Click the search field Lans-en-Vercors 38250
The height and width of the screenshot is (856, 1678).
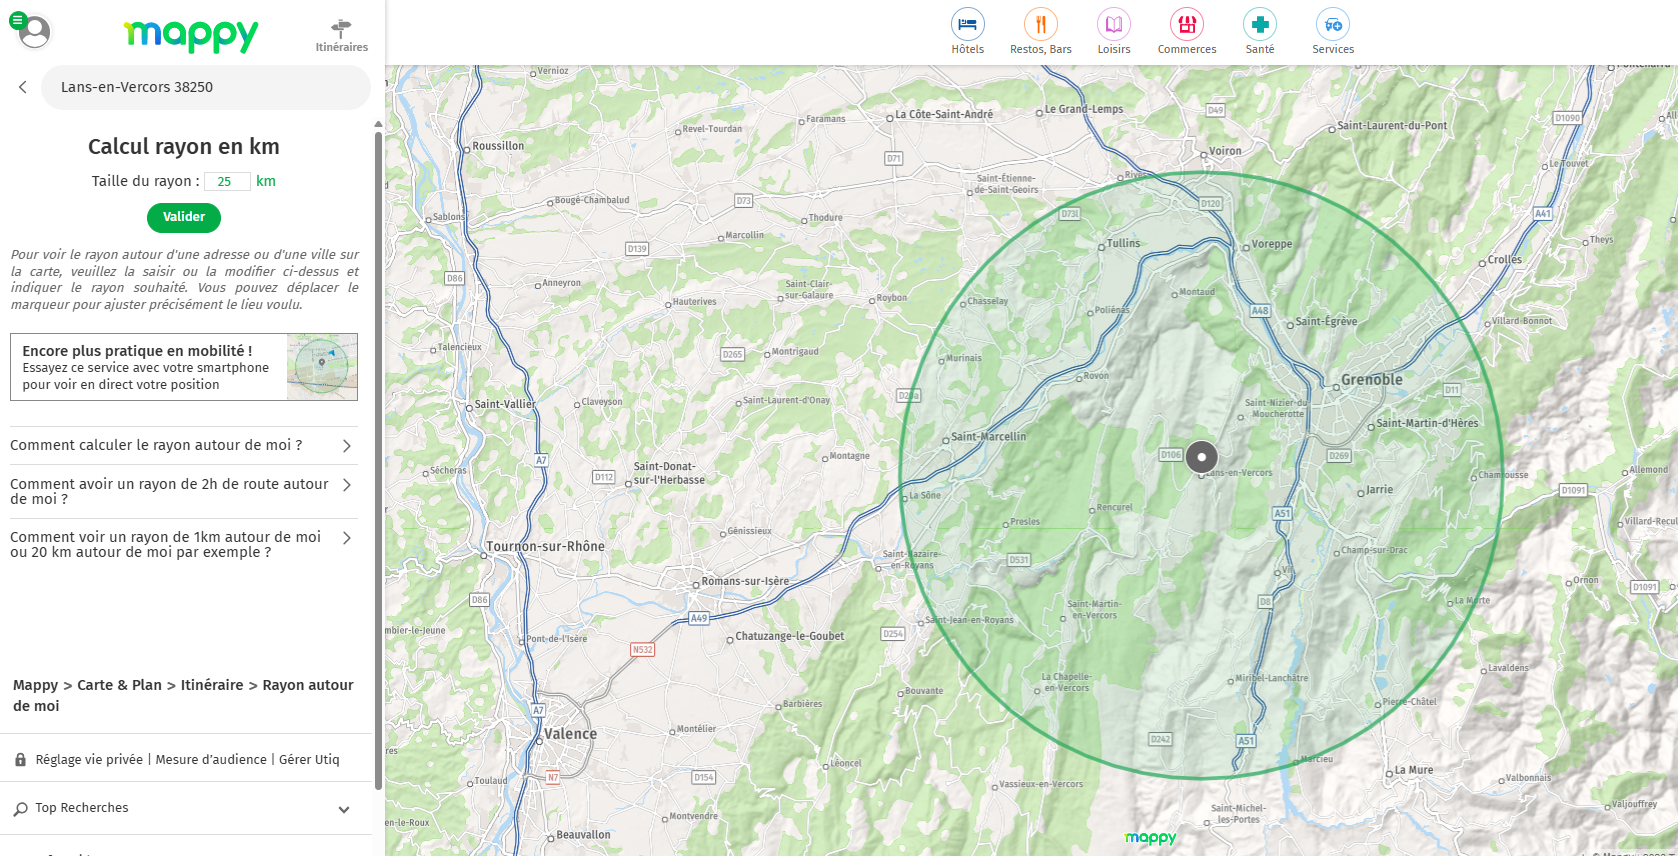206,87
